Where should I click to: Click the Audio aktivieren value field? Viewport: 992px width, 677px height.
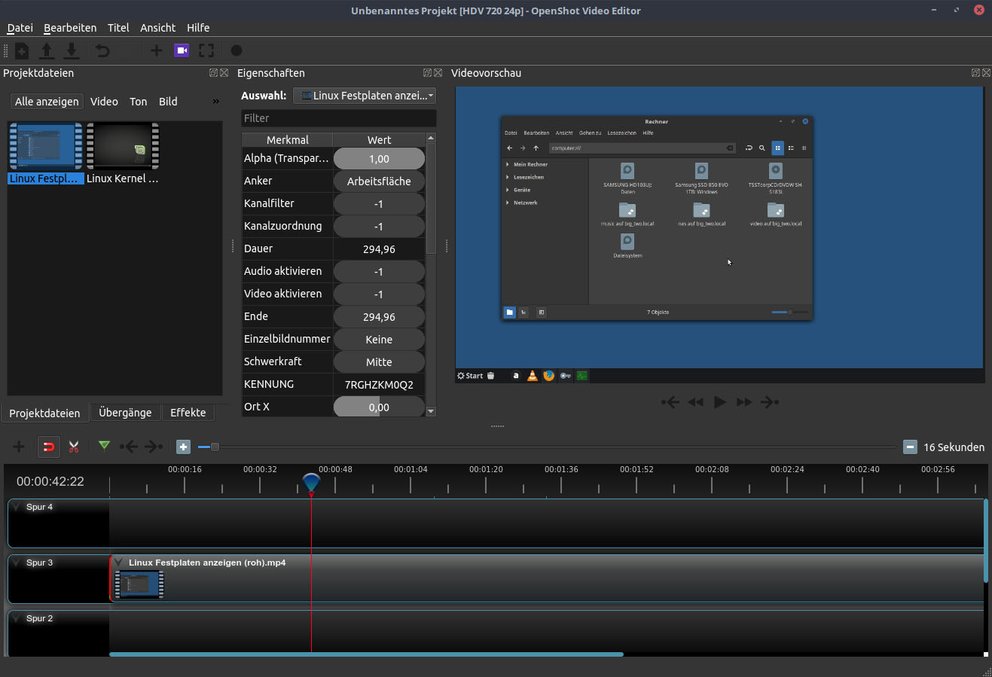point(379,272)
